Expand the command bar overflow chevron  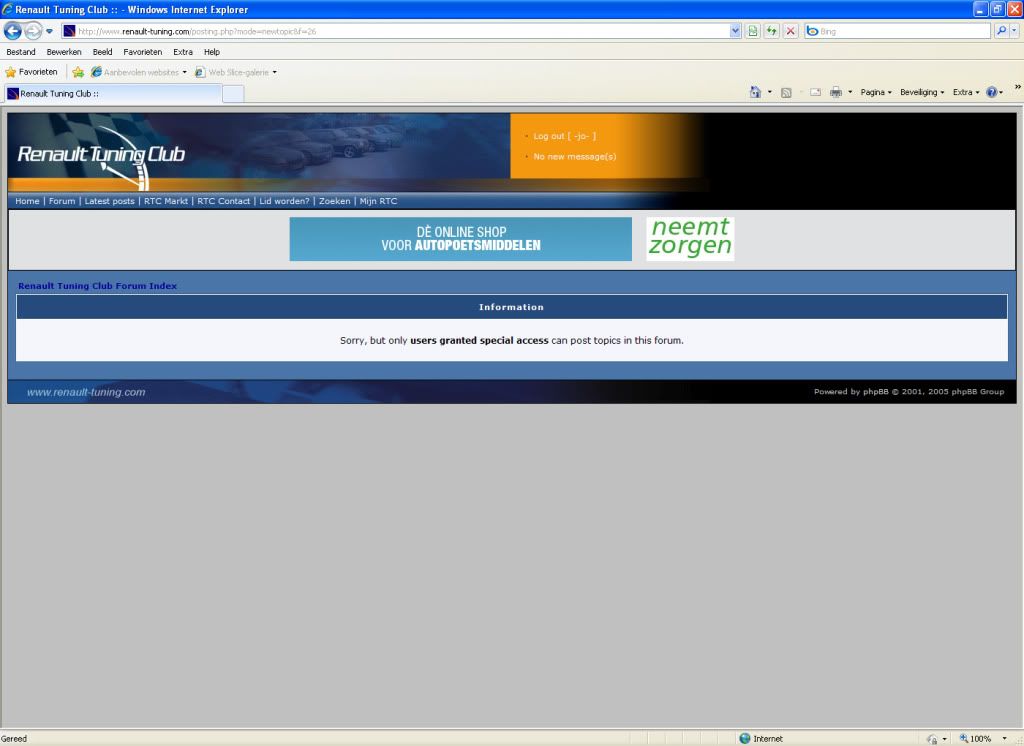click(x=1017, y=87)
